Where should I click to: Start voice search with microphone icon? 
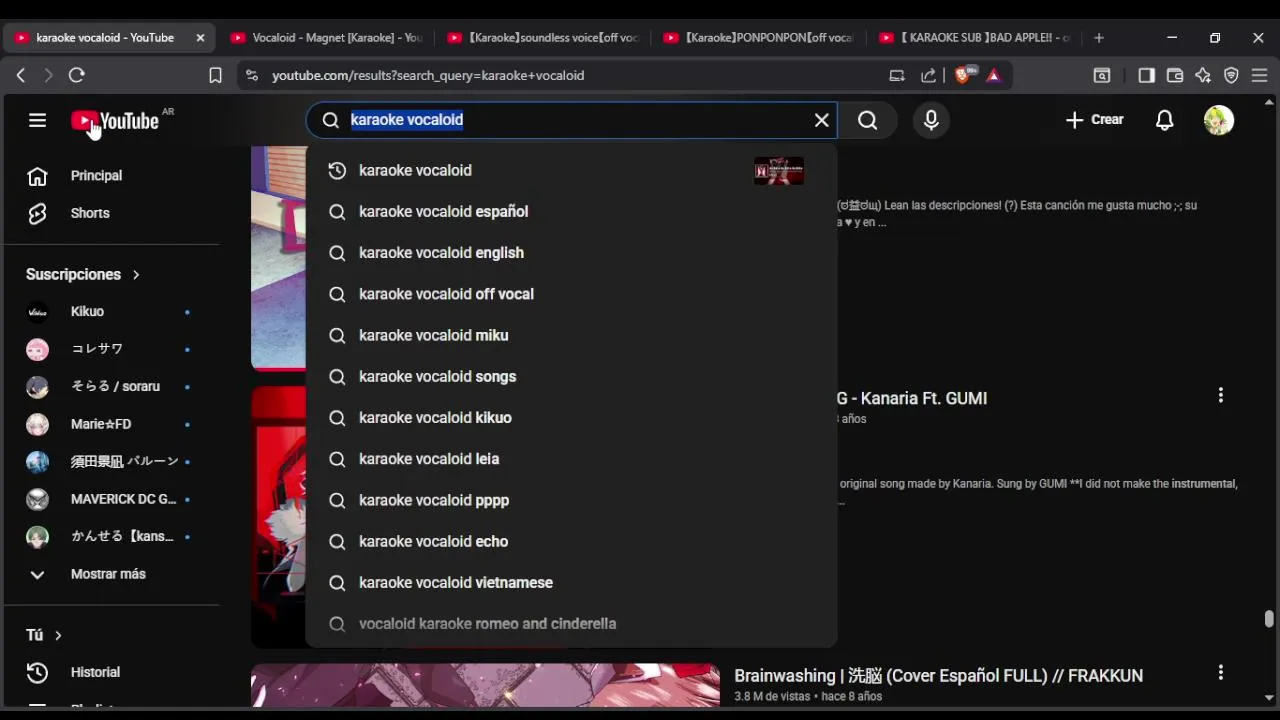931,120
